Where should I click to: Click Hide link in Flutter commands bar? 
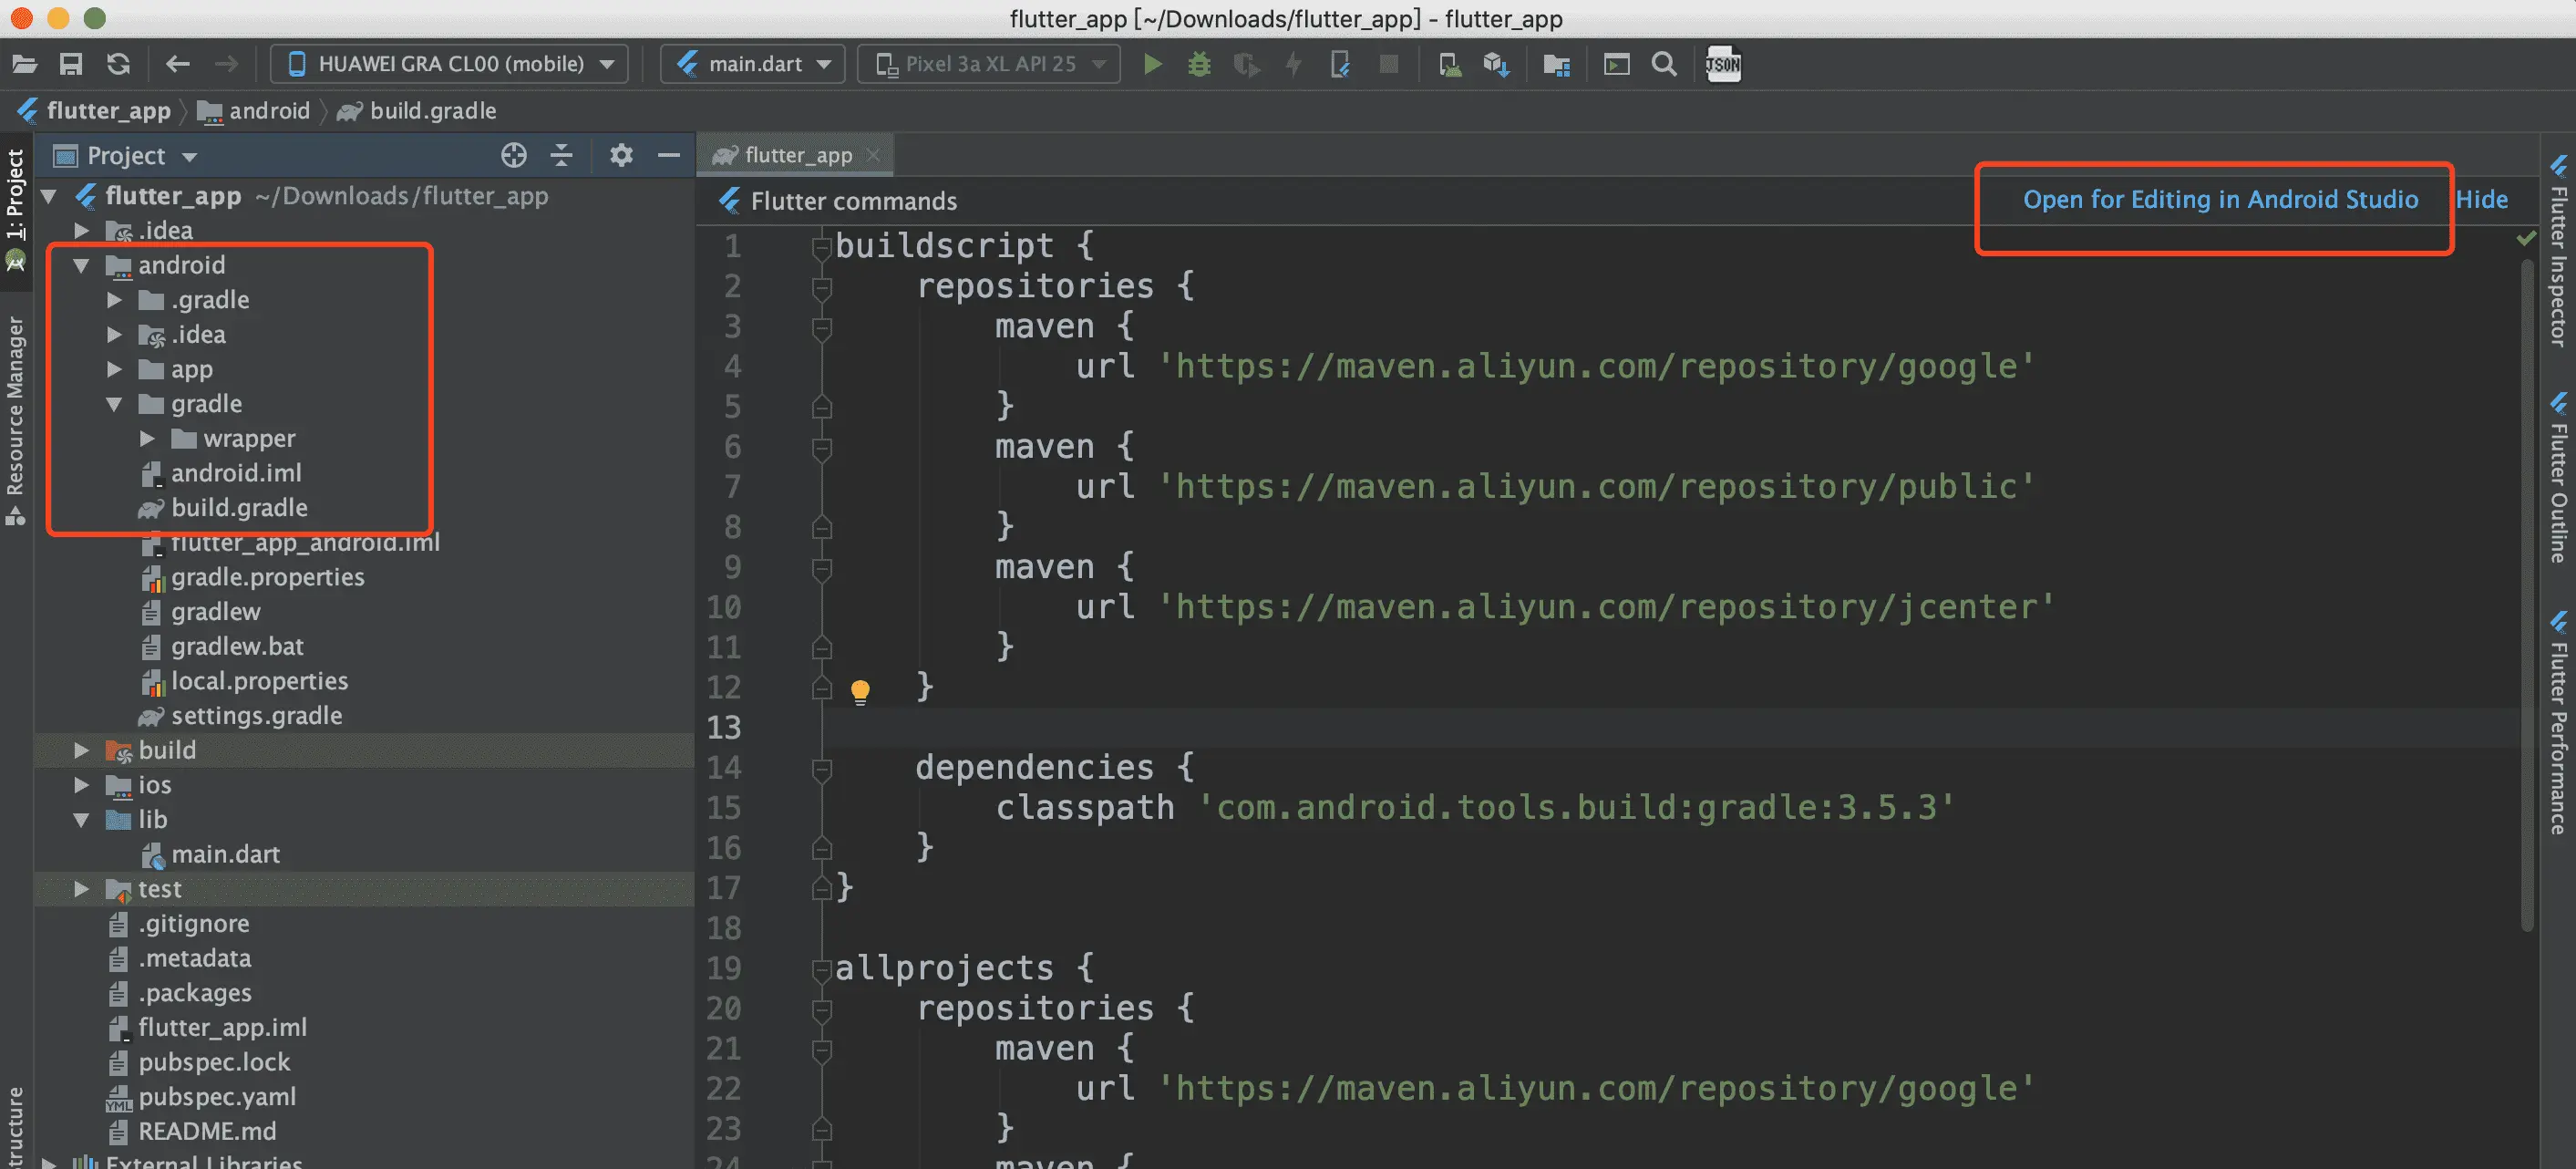click(x=2481, y=199)
